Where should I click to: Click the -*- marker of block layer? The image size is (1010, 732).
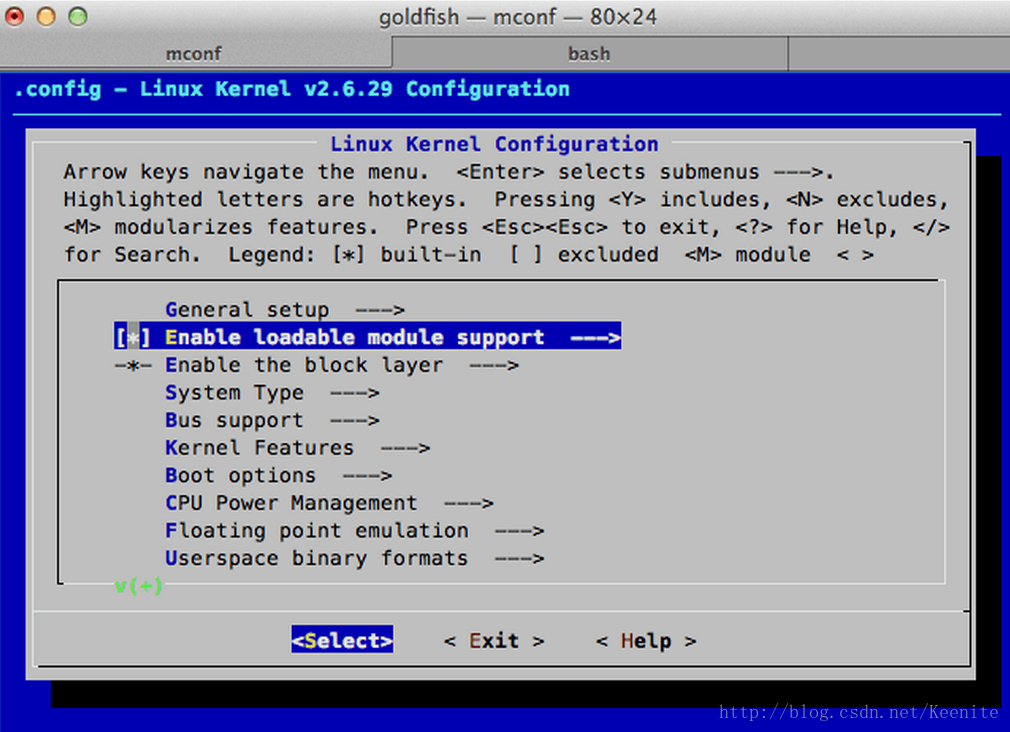tap(133, 365)
